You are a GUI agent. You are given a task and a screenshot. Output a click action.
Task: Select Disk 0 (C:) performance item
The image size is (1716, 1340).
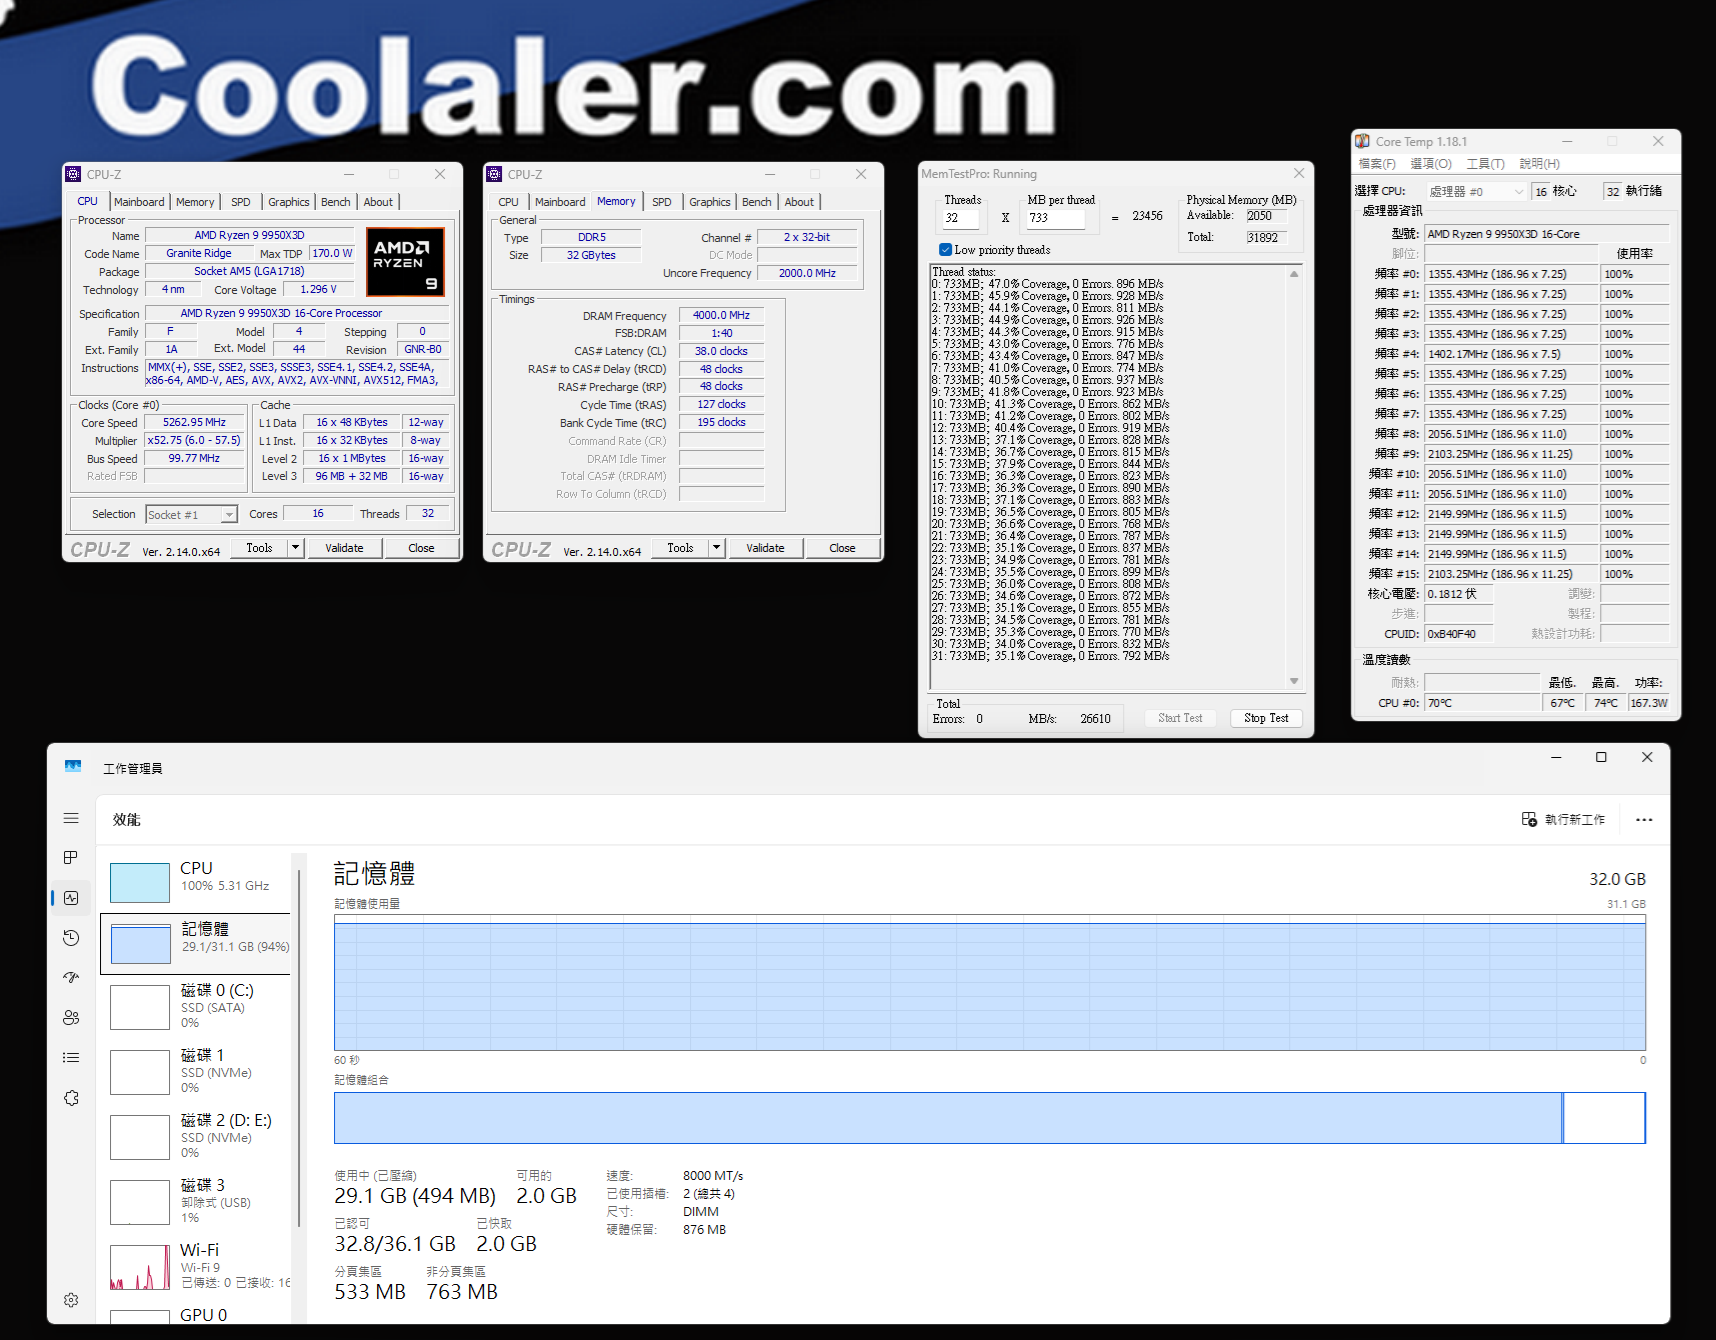pyautogui.click(x=196, y=1006)
